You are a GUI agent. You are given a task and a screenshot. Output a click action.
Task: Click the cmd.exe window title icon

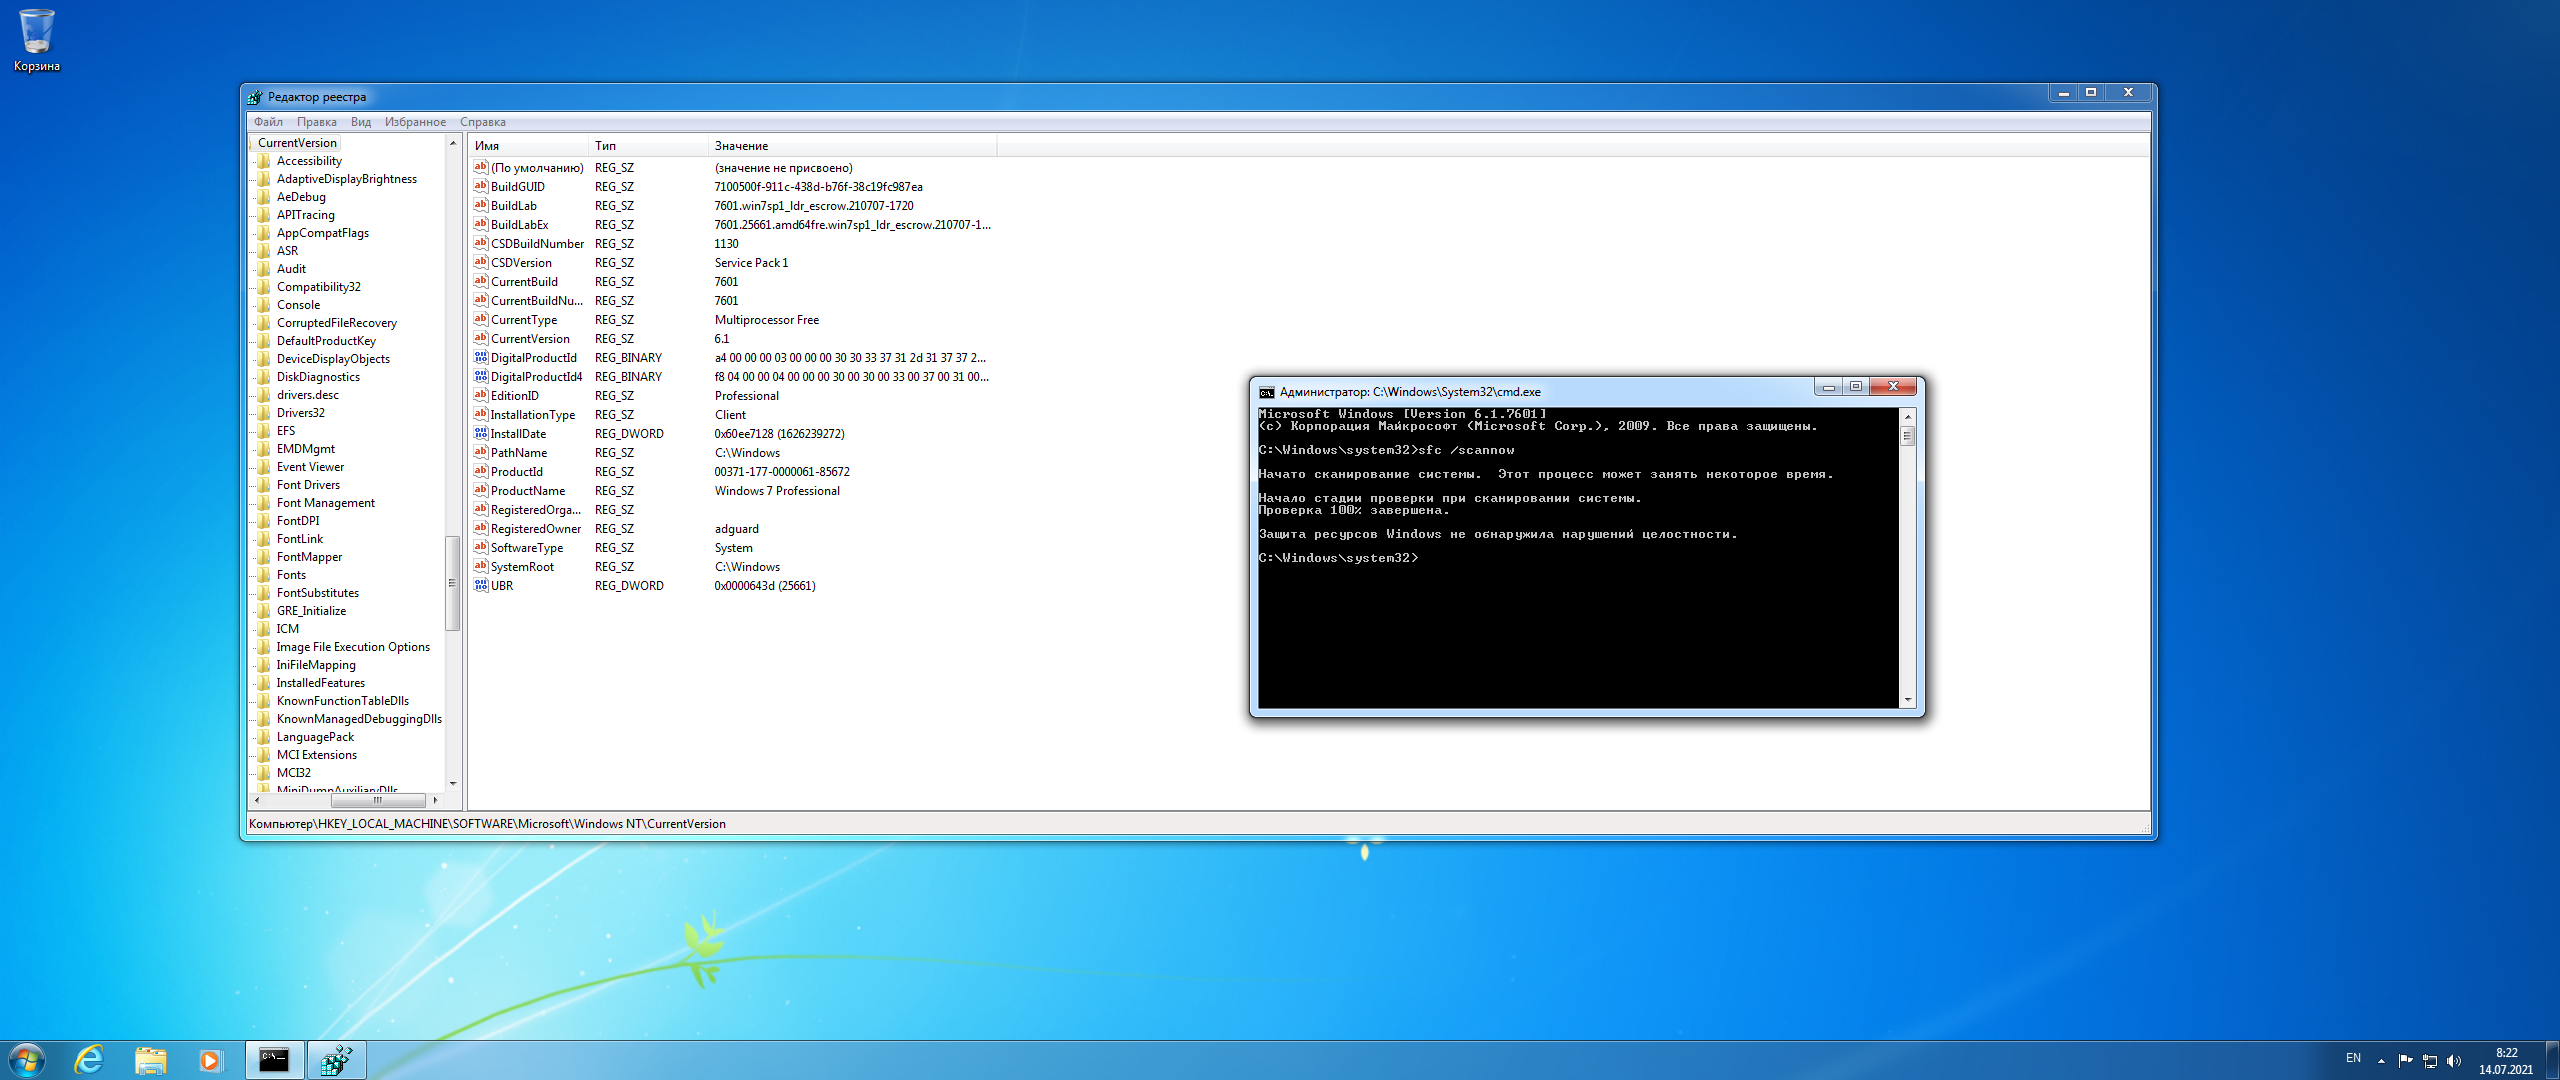click(x=1267, y=392)
